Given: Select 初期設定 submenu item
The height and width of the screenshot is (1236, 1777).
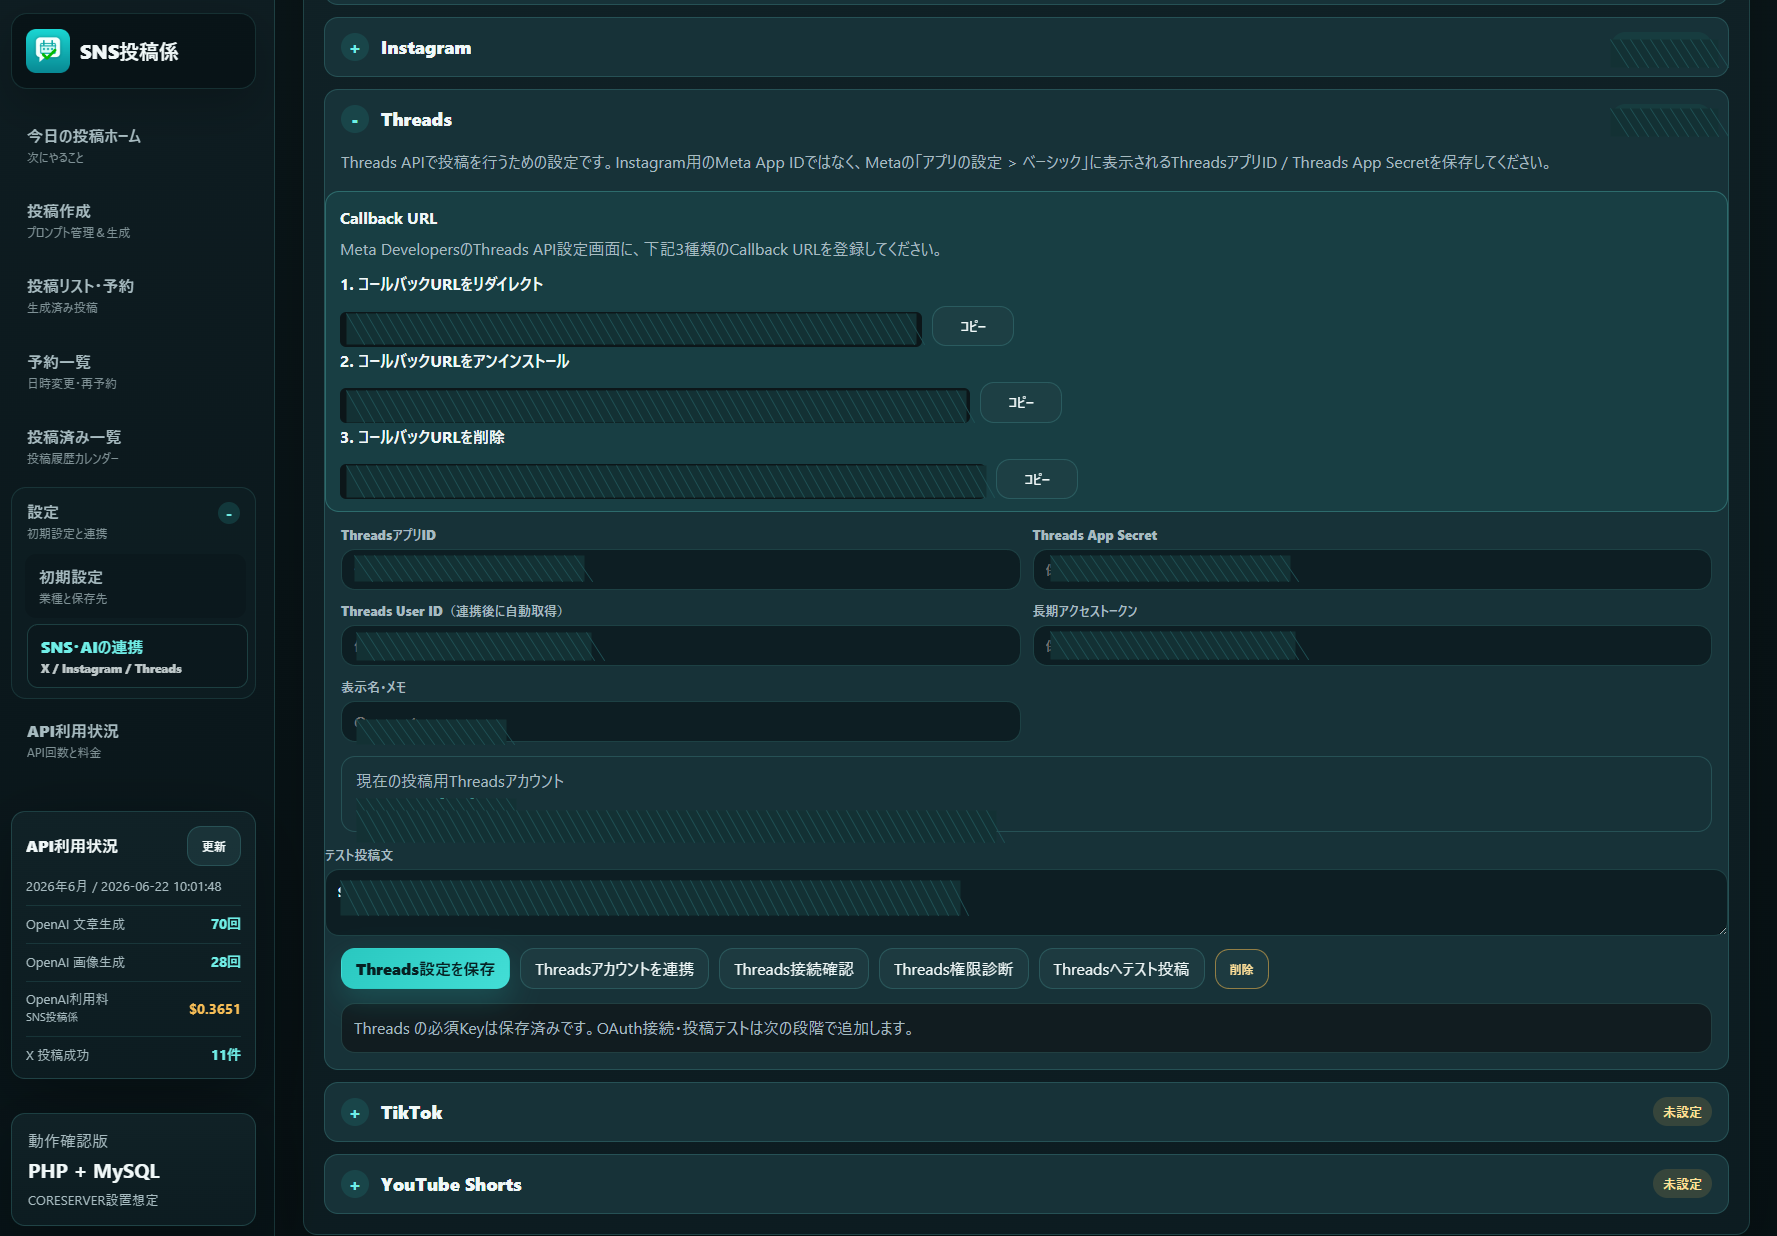Looking at the screenshot, I should click(136, 586).
